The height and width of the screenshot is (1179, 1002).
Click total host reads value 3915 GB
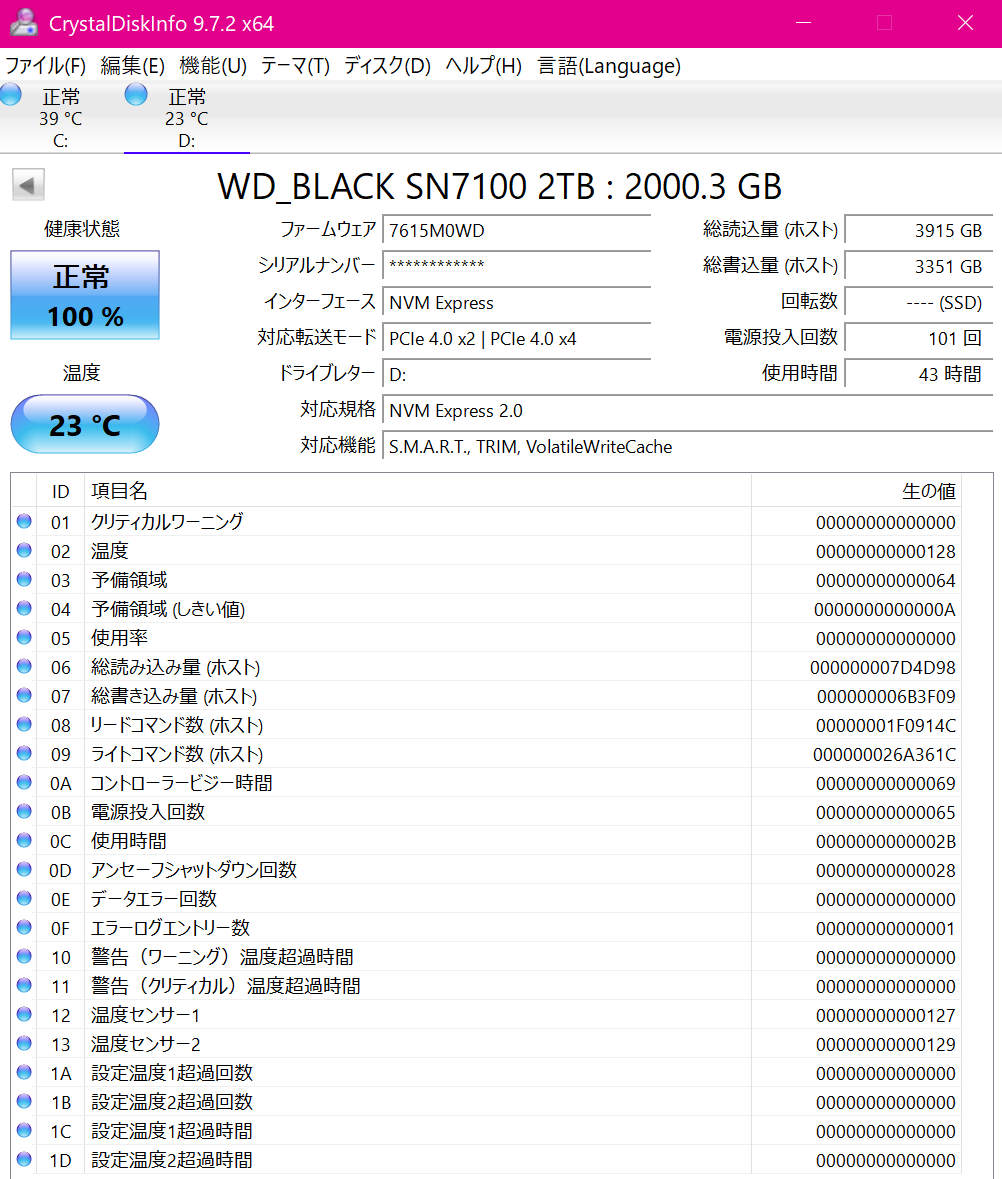[919, 230]
